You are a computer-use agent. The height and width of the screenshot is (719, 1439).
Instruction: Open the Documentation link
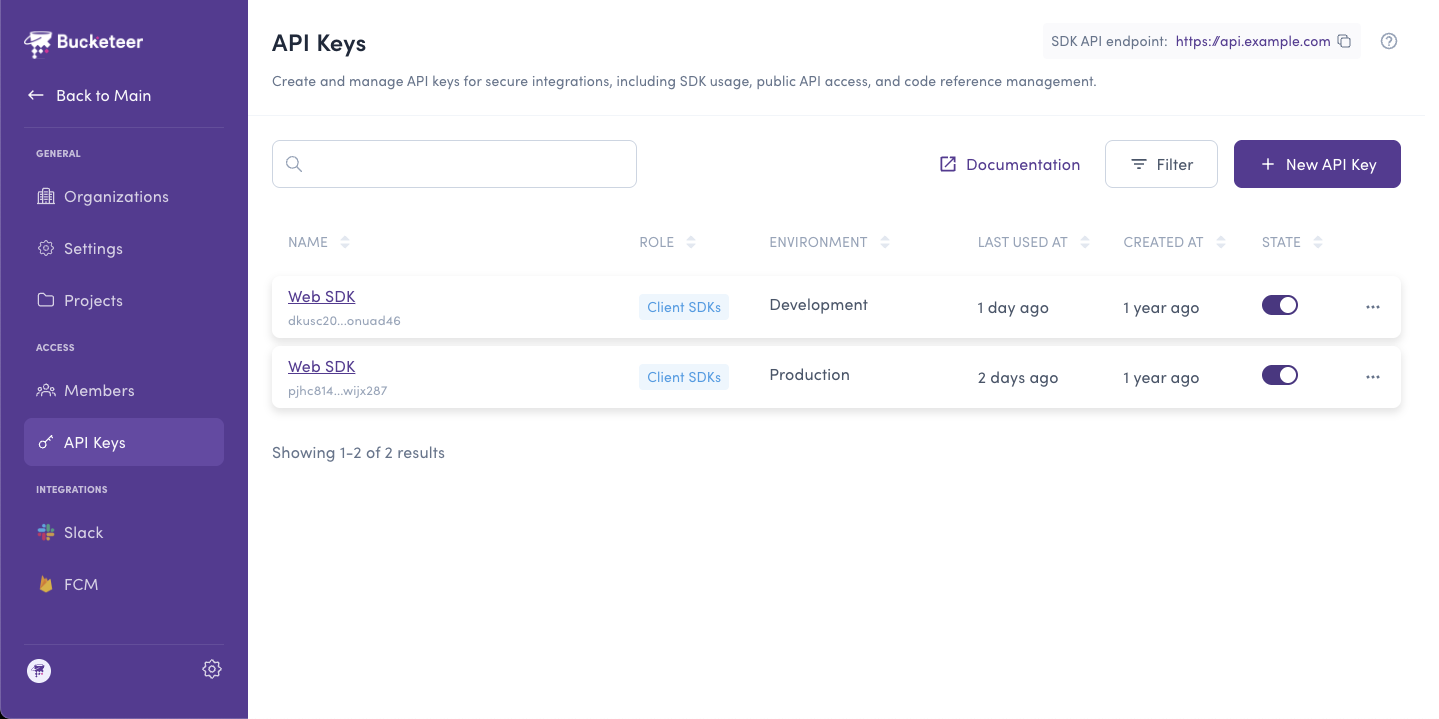[x=1010, y=164]
